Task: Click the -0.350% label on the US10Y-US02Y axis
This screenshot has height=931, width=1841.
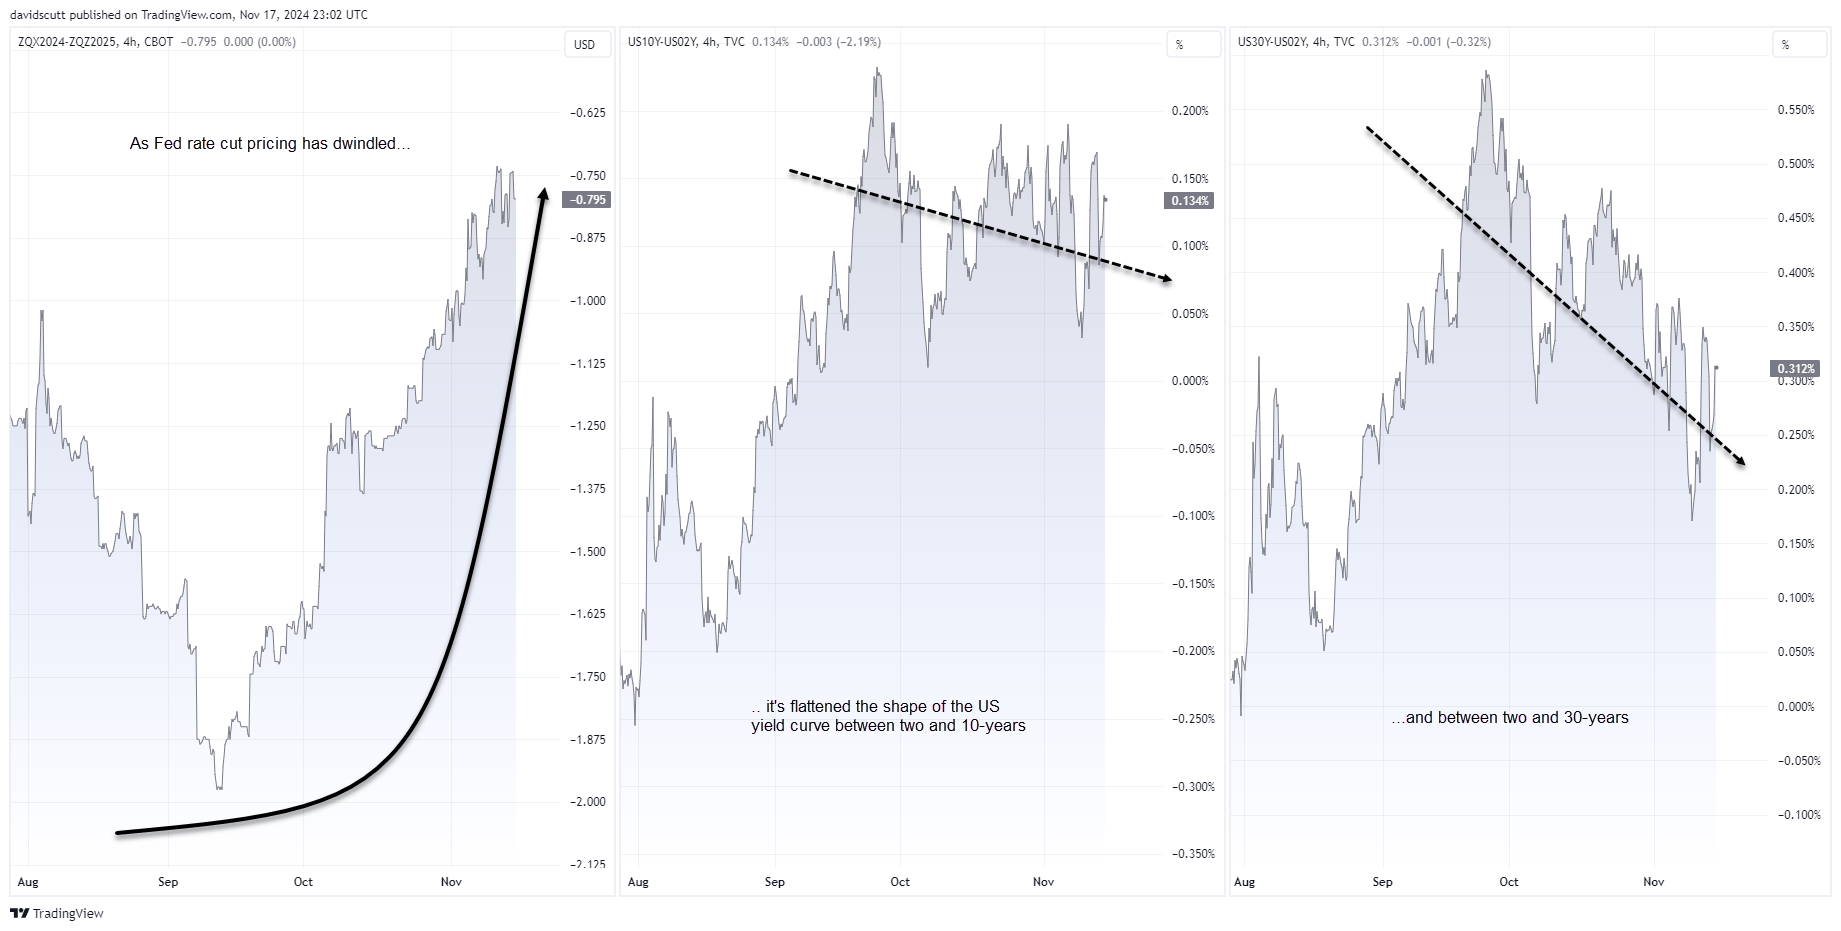Action: click(x=1192, y=854)
